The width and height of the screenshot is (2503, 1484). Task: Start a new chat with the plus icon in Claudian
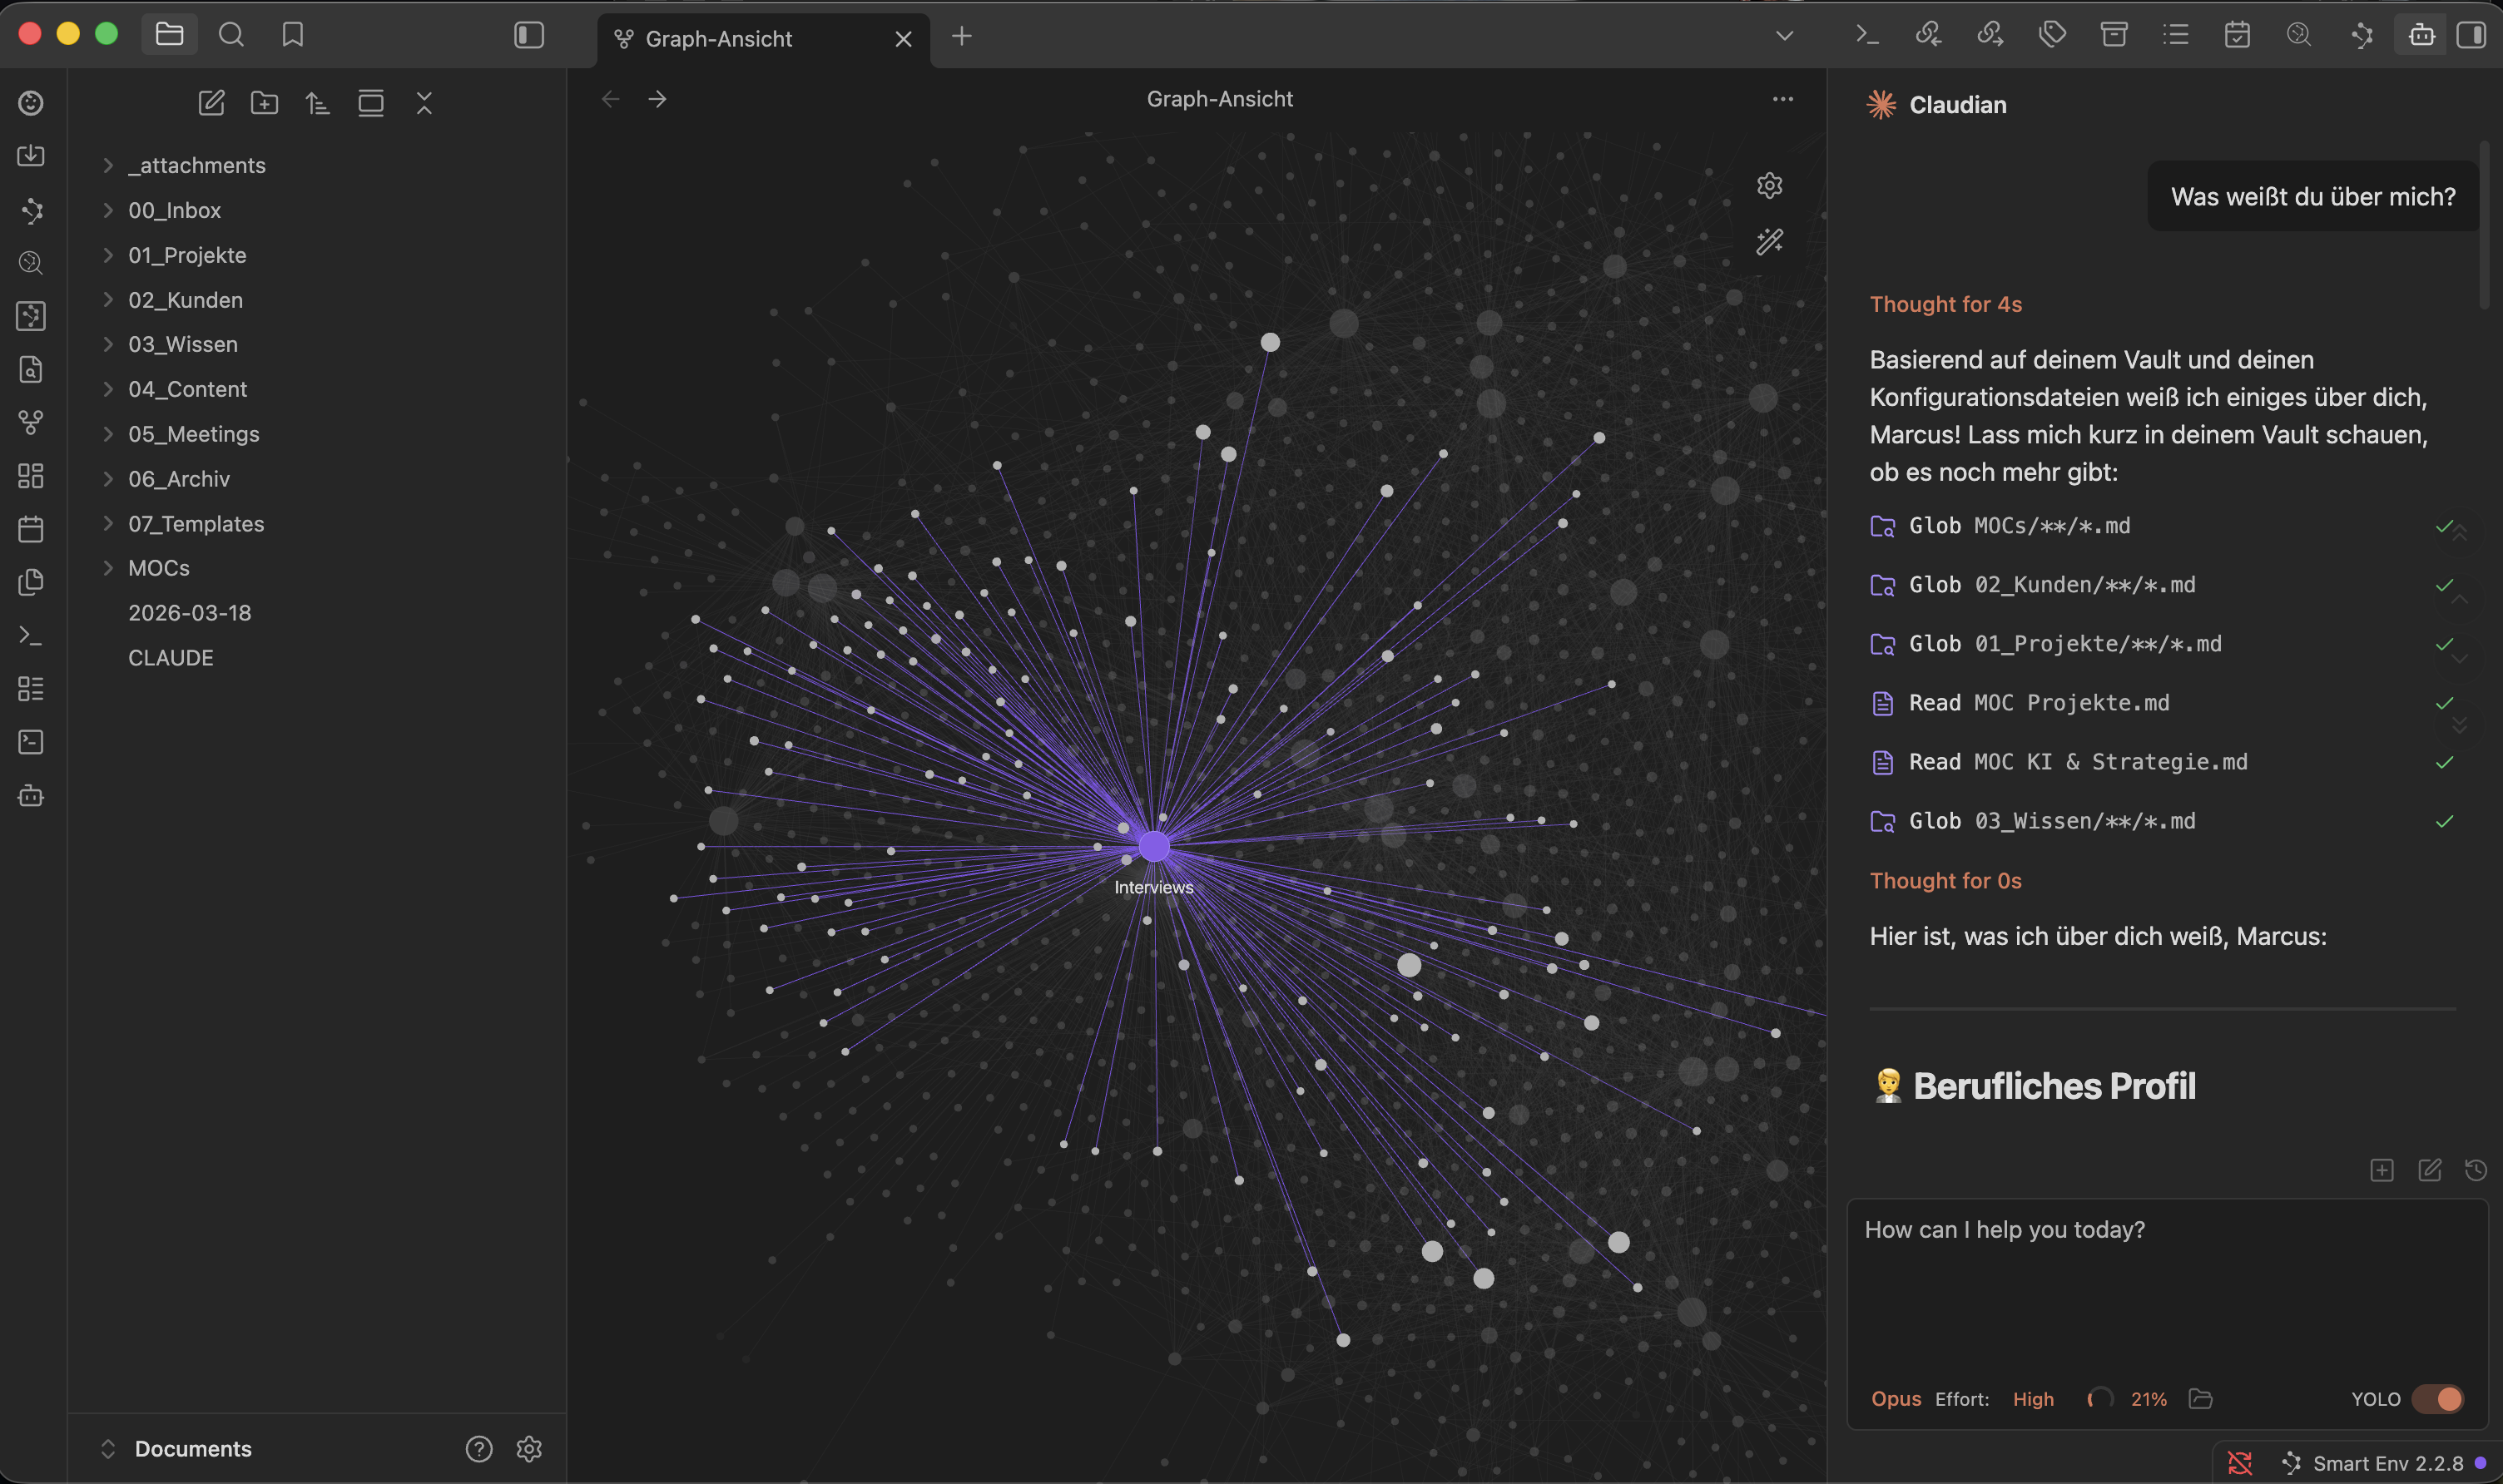pyautogui.click(x=2383, y=1169)
